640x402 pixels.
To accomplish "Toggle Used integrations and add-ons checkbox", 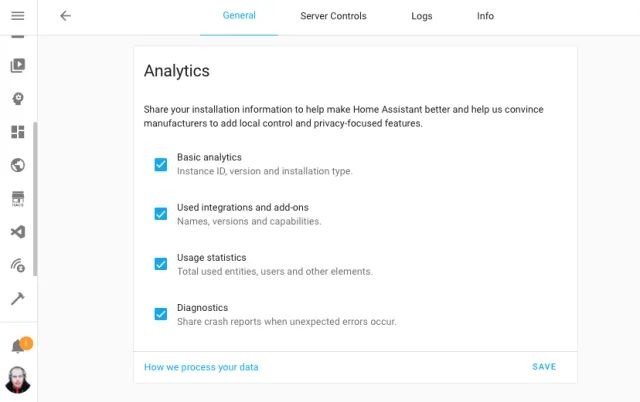I will coord(160,214).
